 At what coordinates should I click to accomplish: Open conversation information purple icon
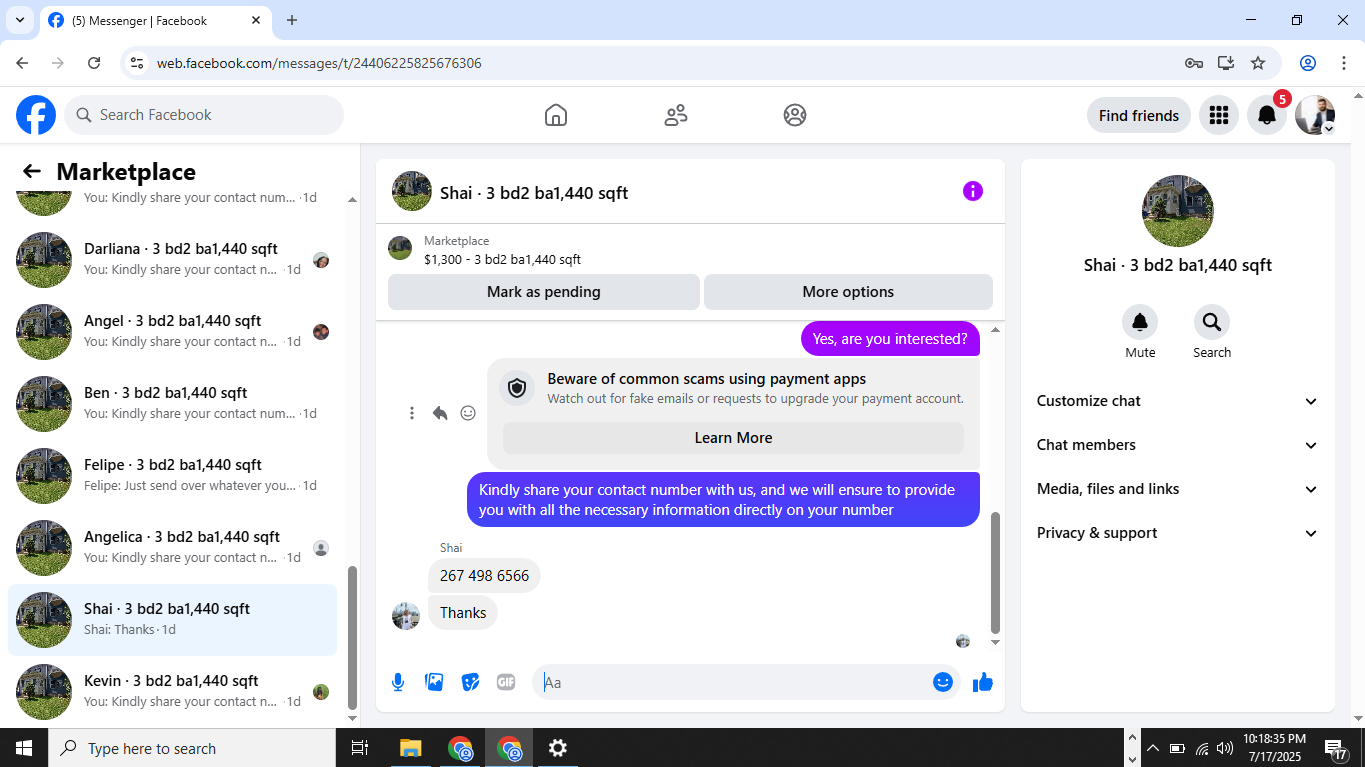click(973, 191)
